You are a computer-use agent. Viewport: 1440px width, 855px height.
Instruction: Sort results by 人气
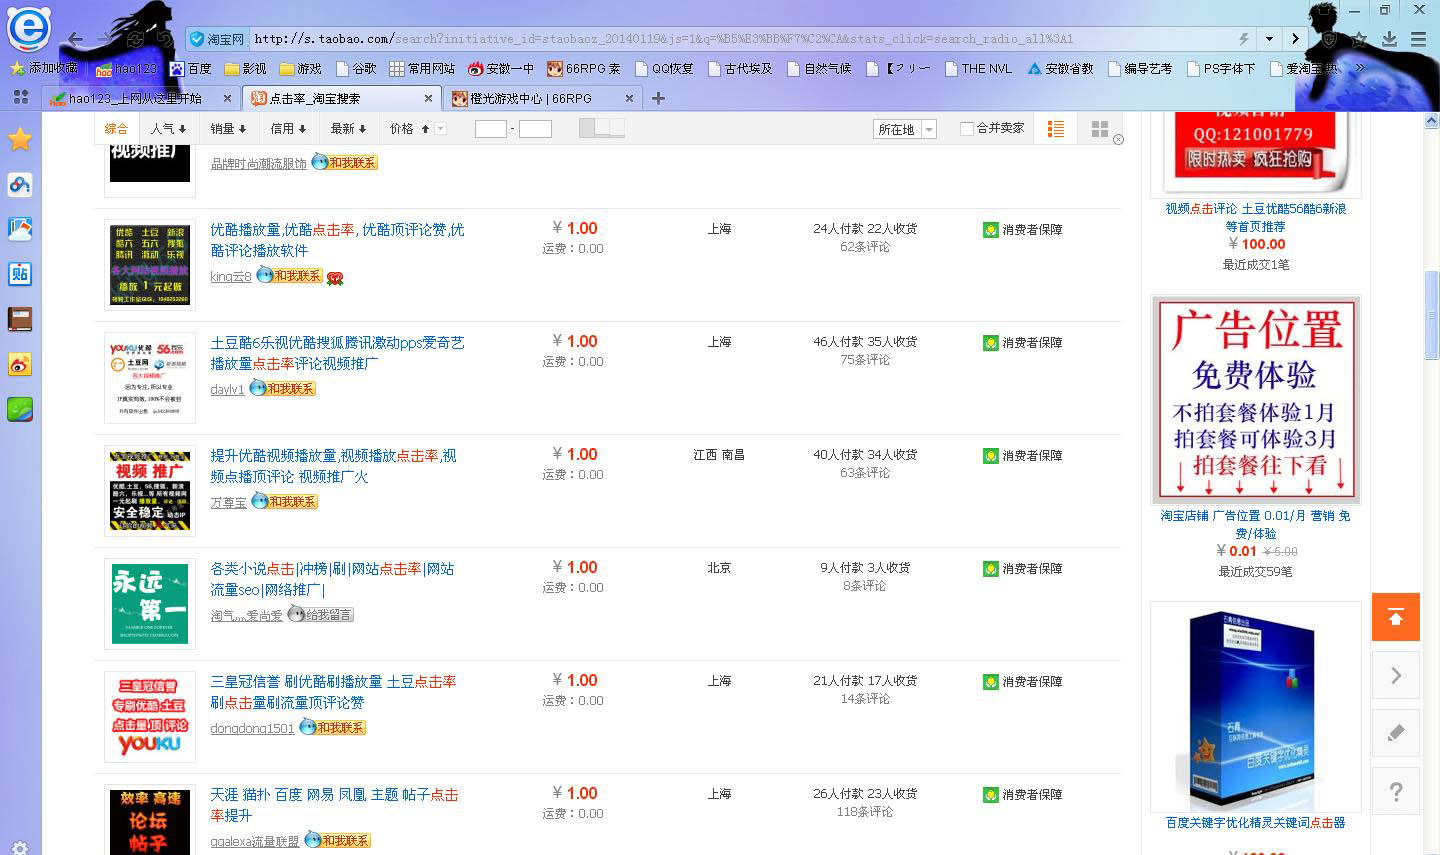tap(168, 129)
